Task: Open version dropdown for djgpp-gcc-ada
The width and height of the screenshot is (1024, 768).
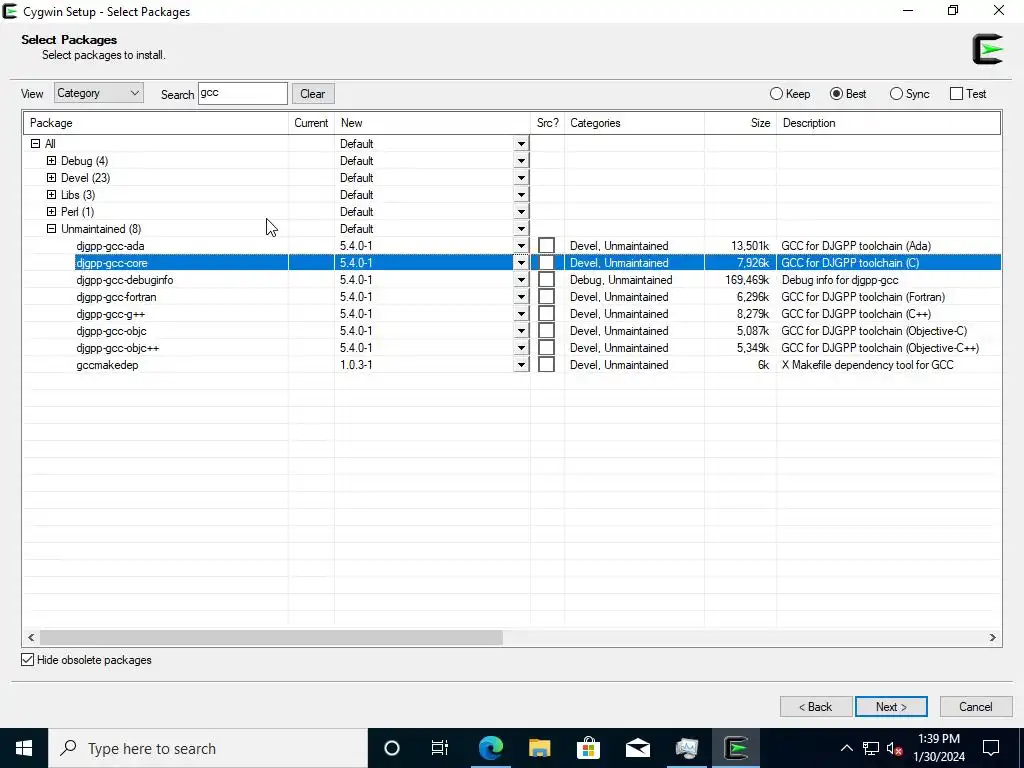Action: 521,246
